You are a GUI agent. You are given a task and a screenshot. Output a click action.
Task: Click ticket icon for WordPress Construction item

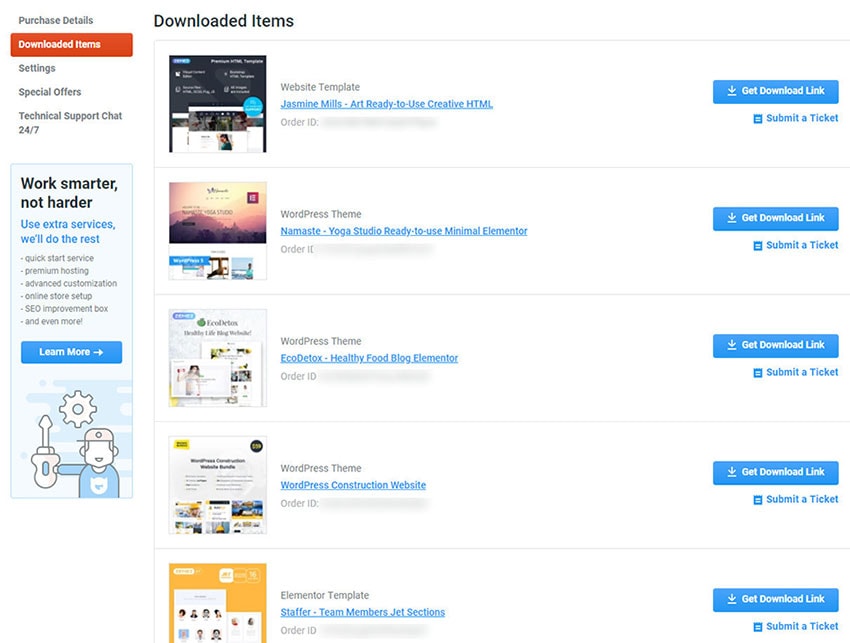758,500
